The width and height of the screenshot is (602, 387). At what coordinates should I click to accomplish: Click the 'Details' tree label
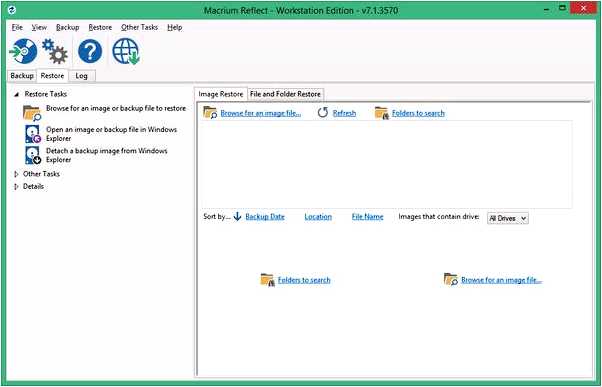coord(33,187)
